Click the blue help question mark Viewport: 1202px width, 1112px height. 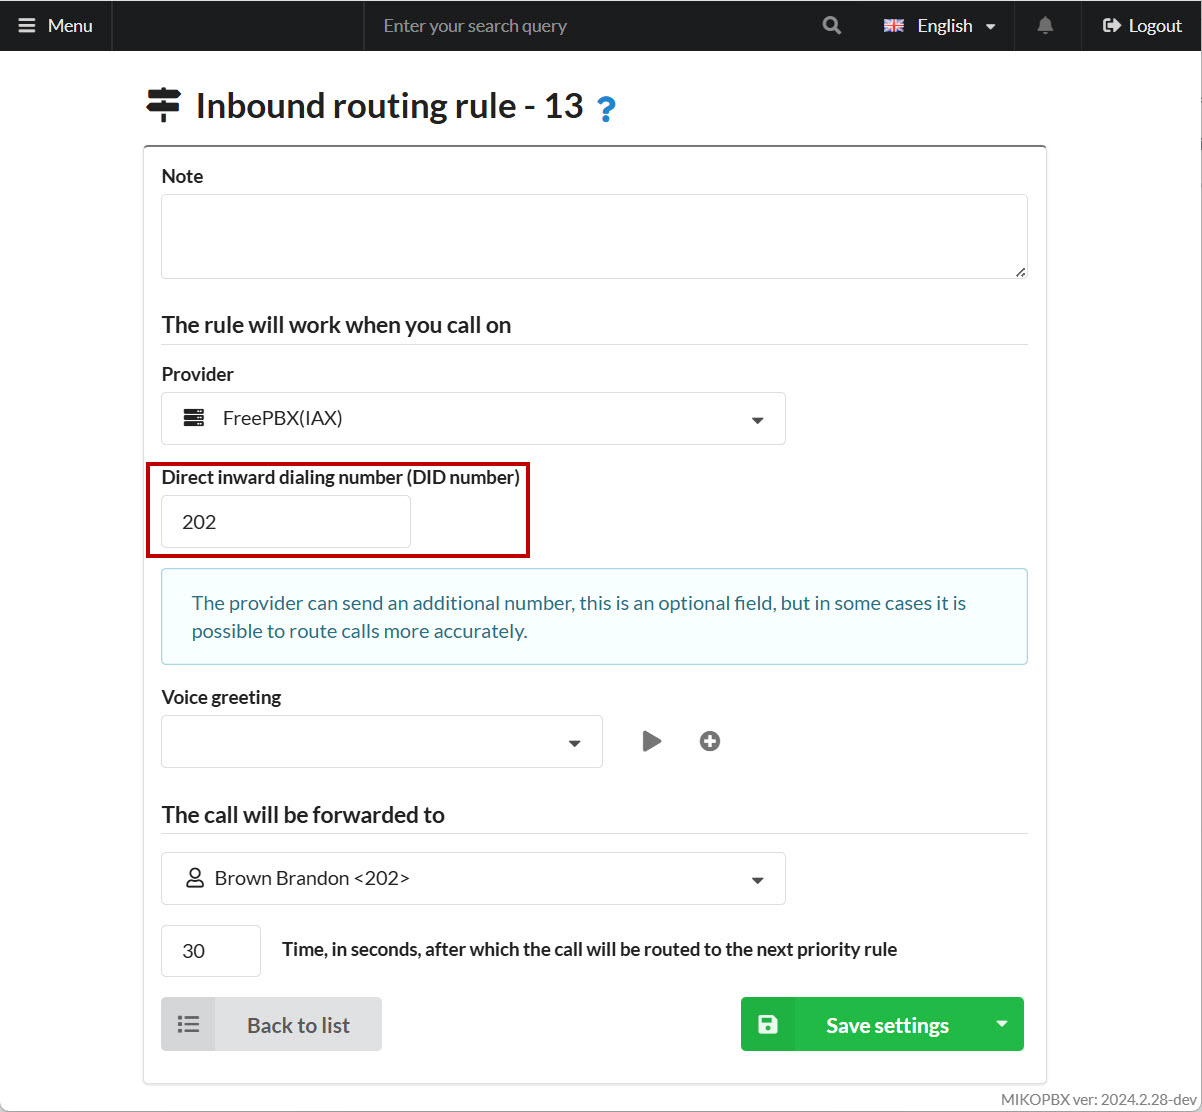tap(605, 109)
